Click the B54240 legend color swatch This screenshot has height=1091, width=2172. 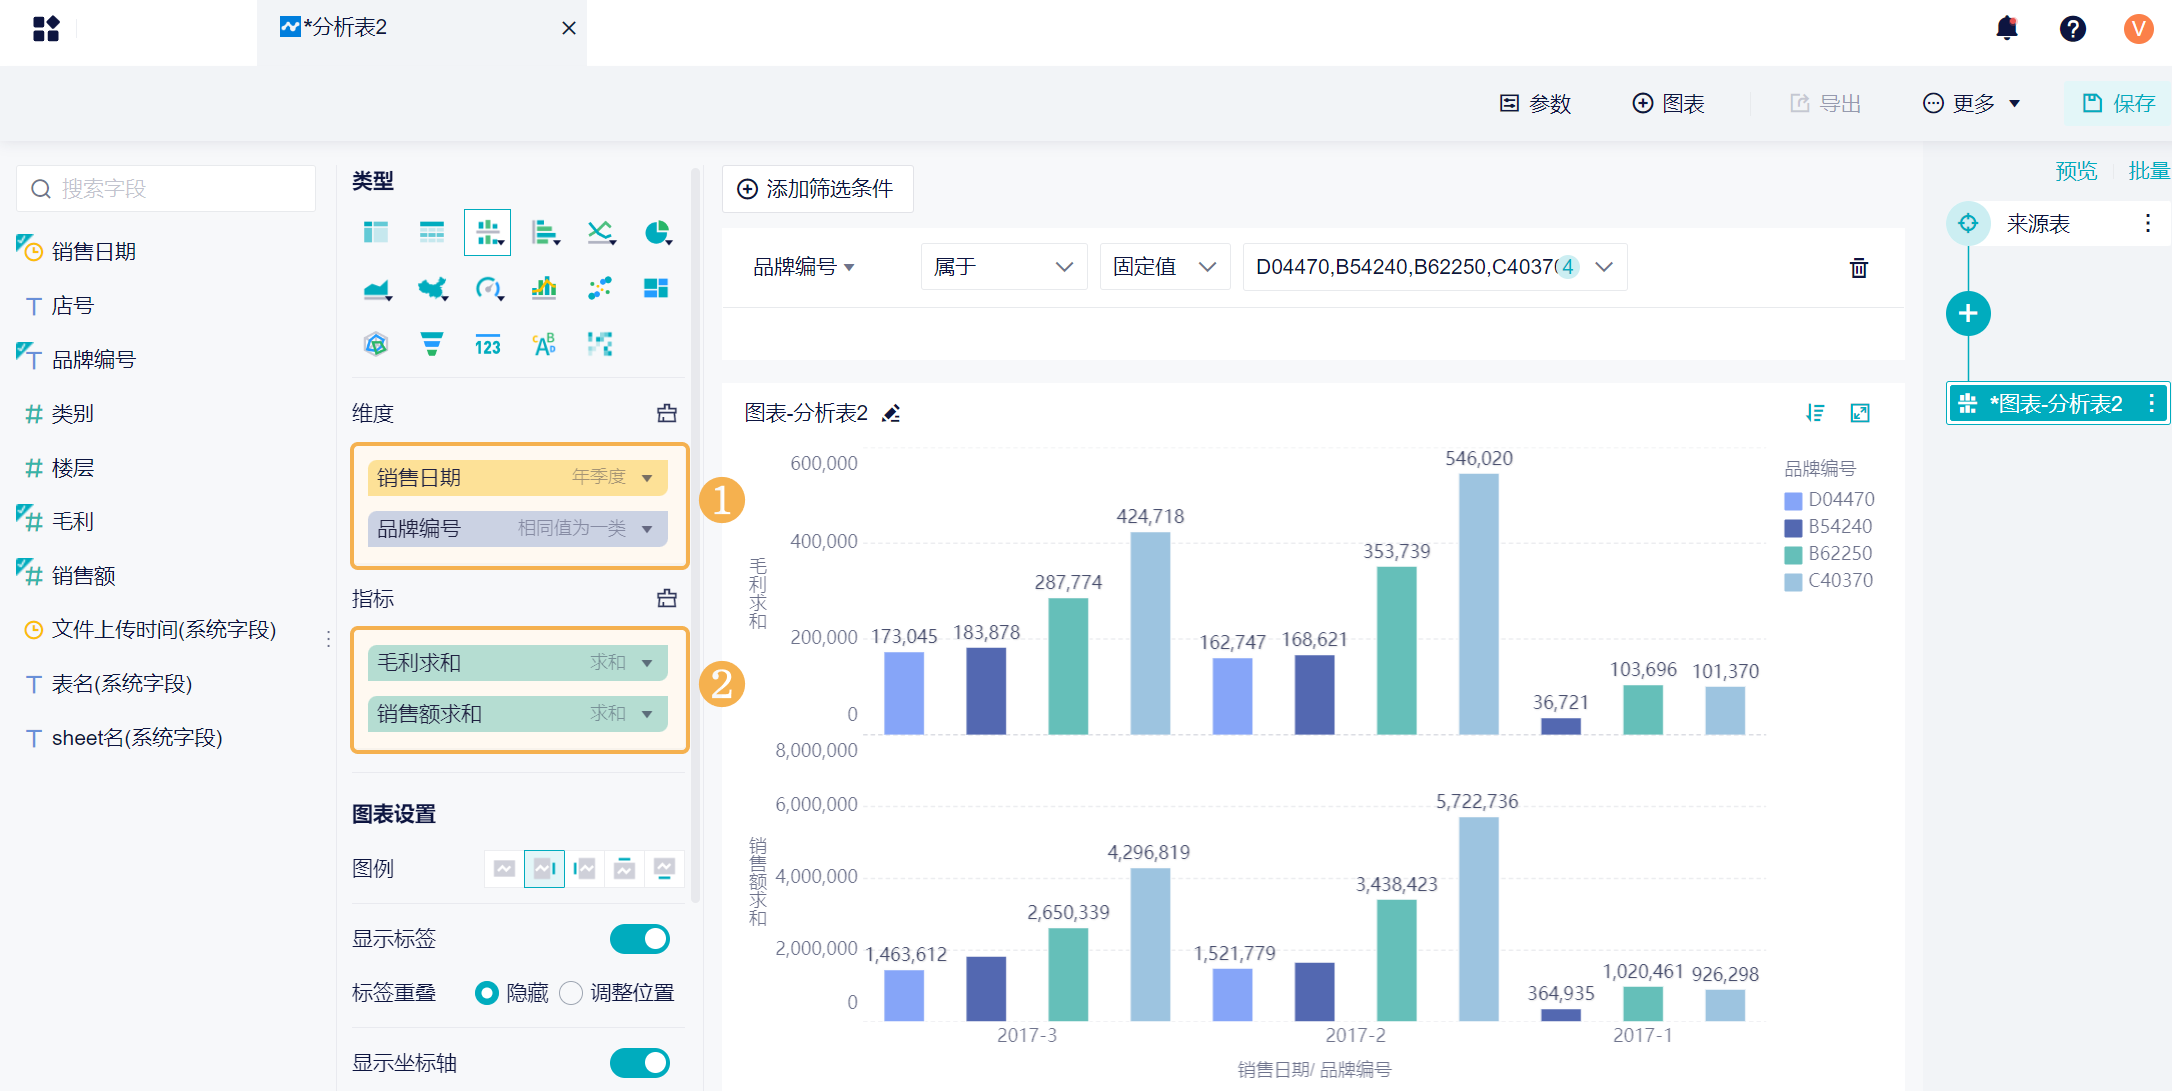click(x=1793, y=527)
